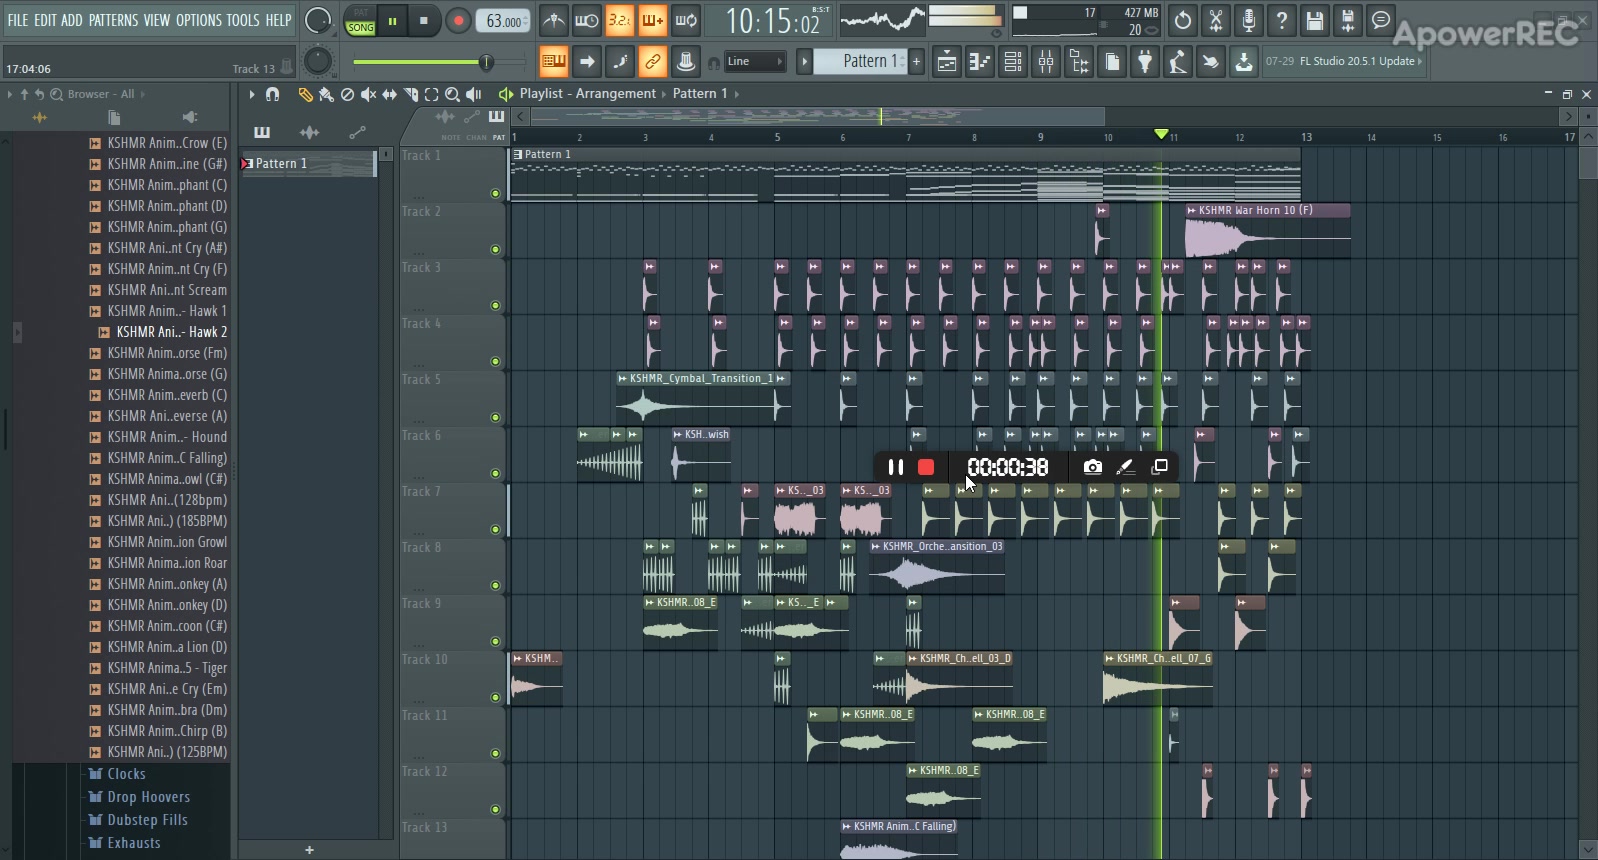Viewport: 1598px width, 860px height.
Task: Open the Mixer view icon
Action: click(x=1046, y=62)
